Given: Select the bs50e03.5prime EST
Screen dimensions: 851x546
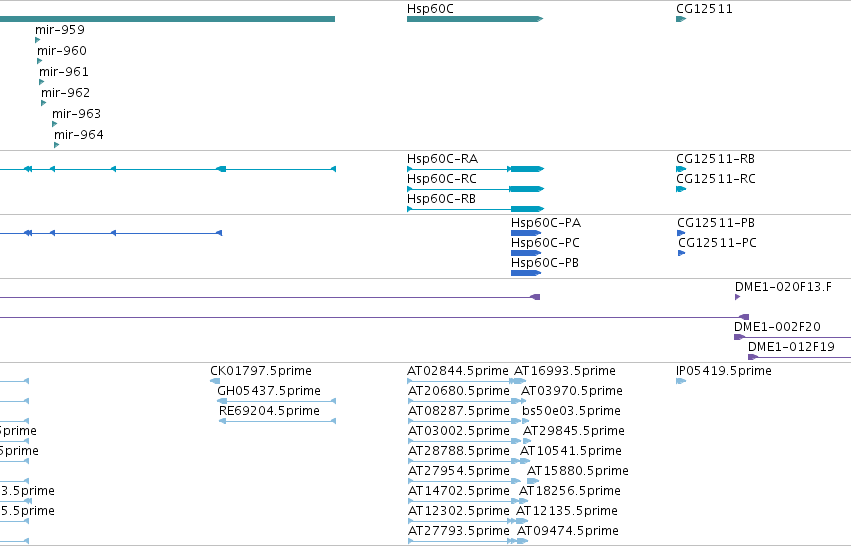Looking at the screenshot, I should pyautogui.click(x=525, y=421).
